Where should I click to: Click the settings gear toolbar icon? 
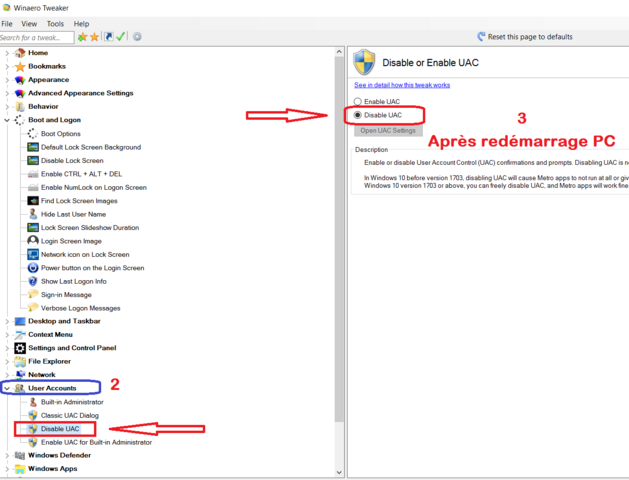(x=137, y=37)
